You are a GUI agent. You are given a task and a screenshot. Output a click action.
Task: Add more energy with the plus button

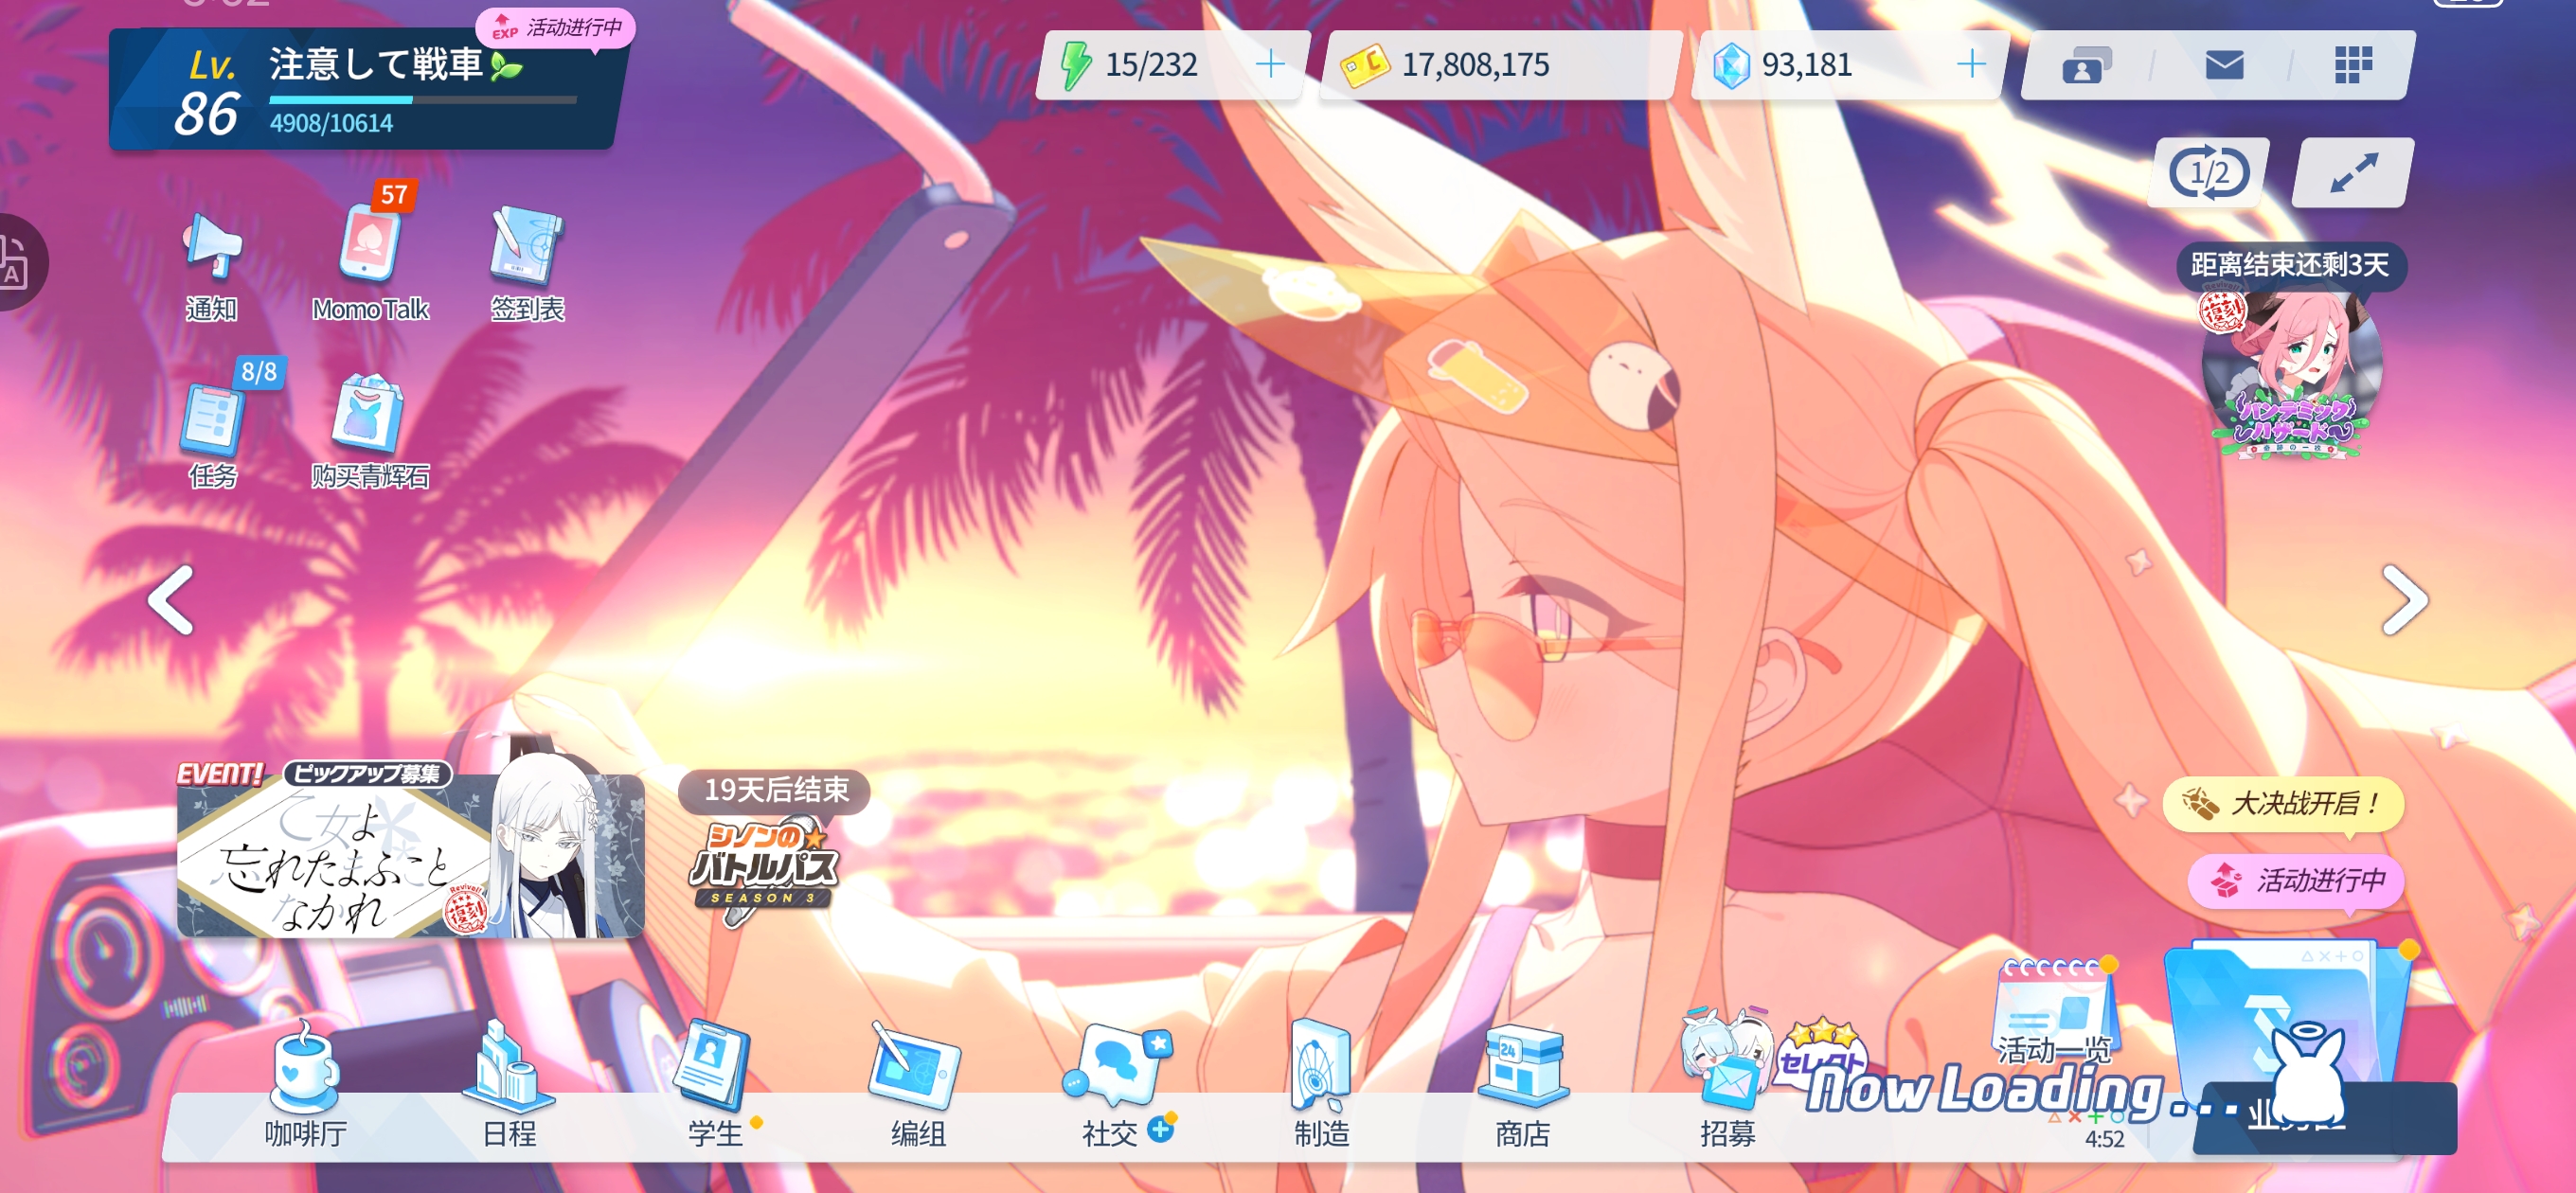click(1270, 65)
